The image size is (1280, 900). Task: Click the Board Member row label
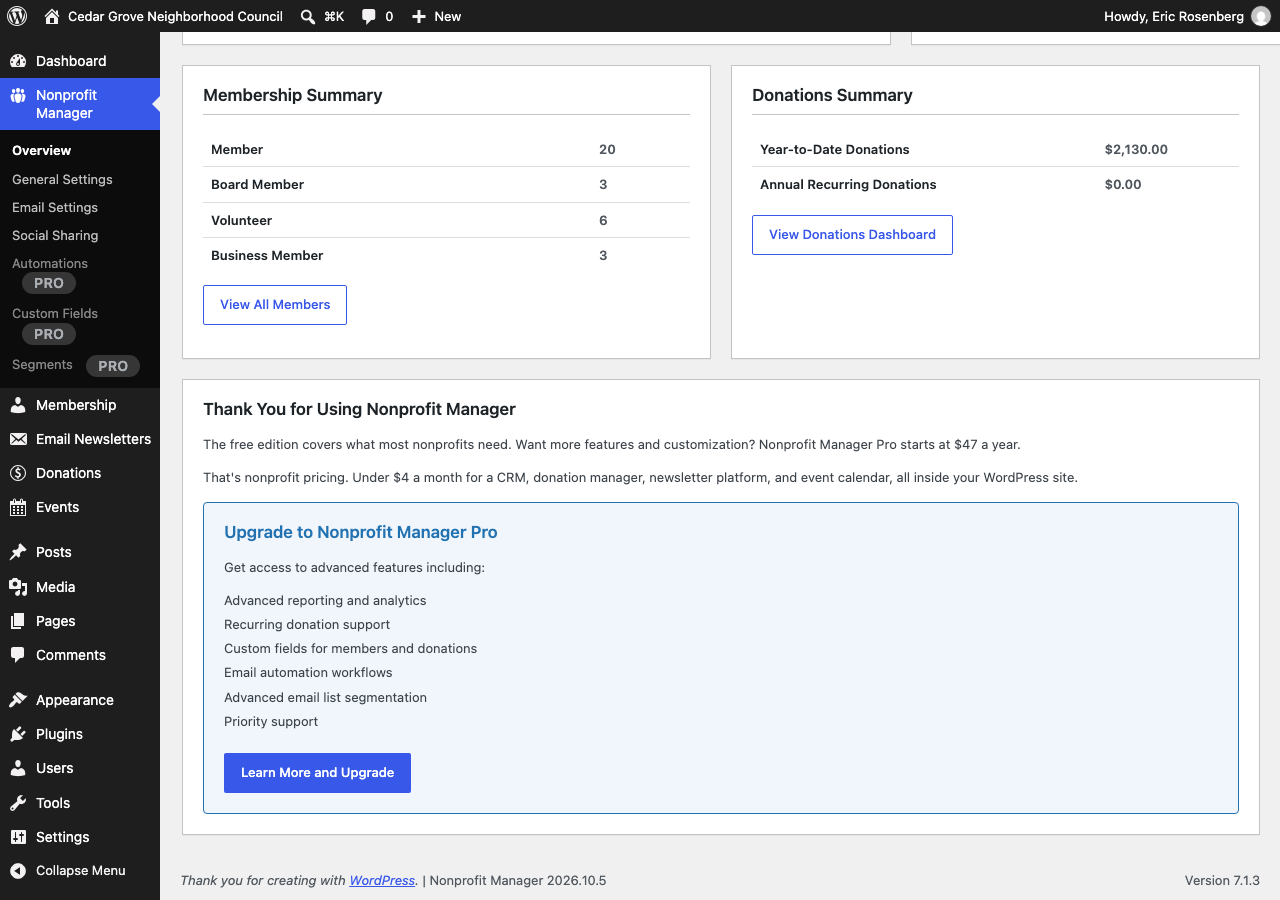257,184
